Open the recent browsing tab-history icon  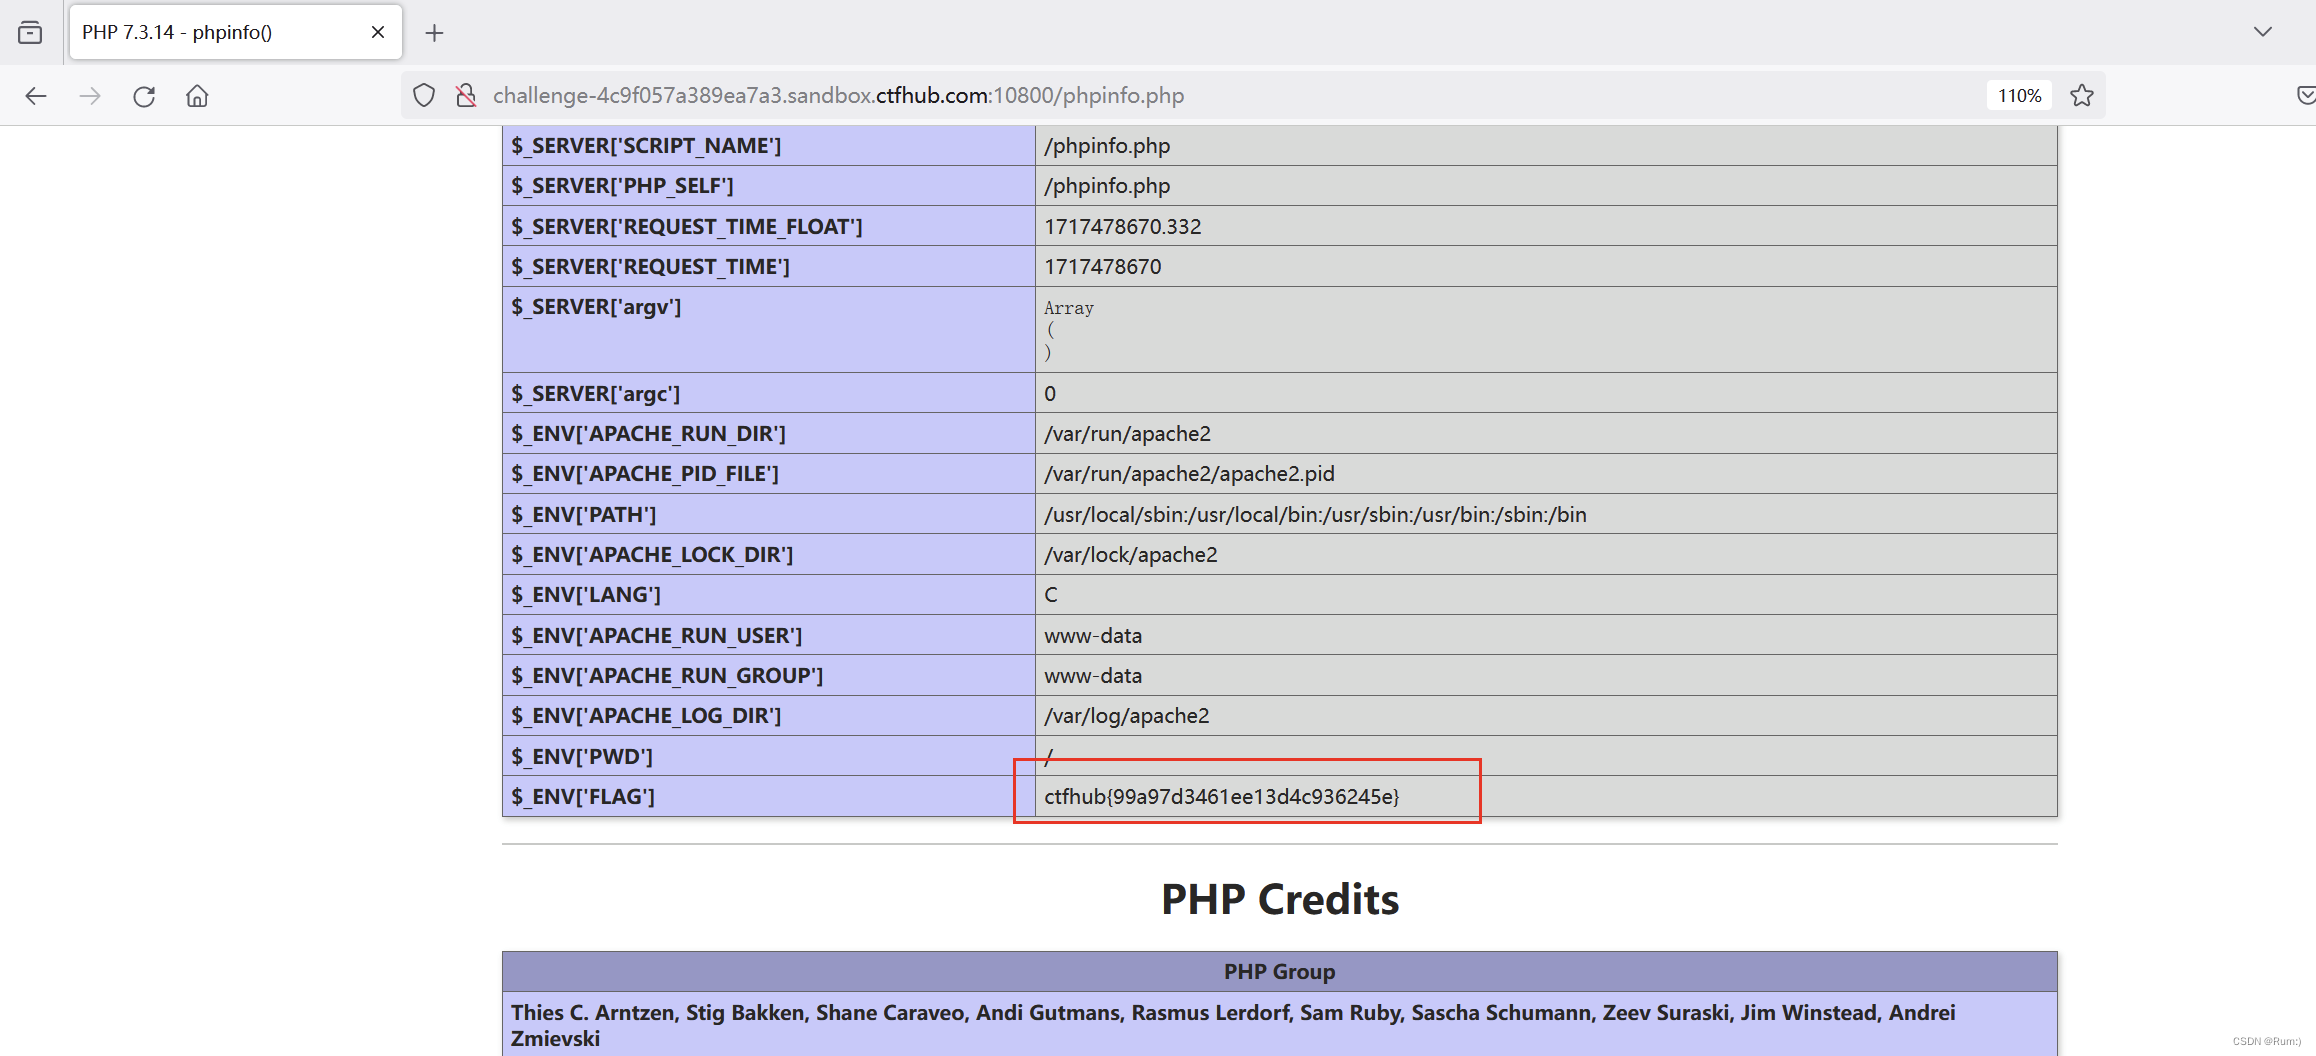30,32
